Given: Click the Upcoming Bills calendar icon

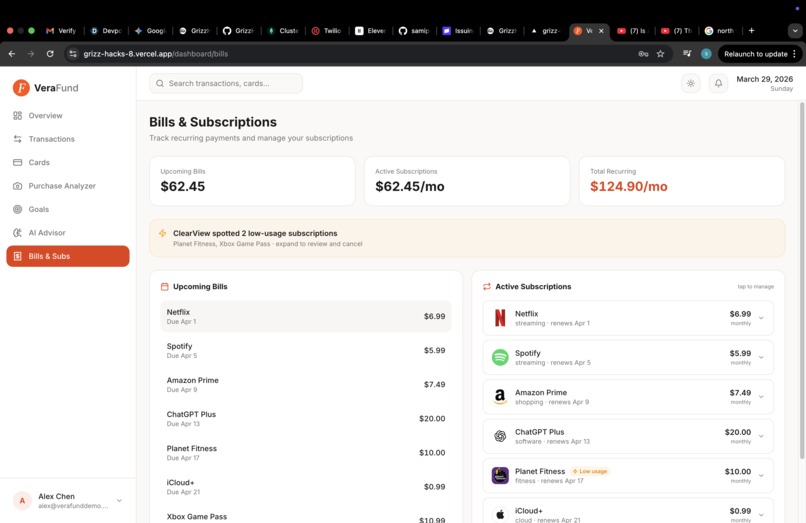Looking at the screenshot, I should point(164,286).
